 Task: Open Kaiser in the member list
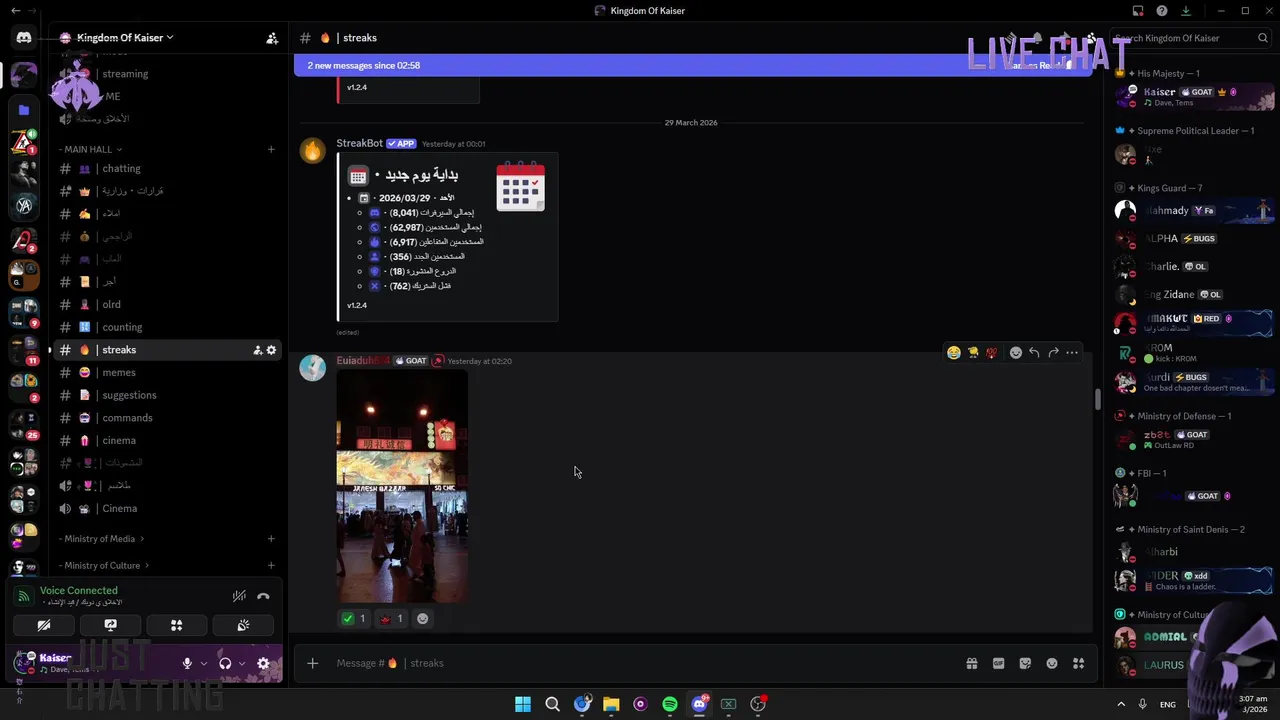[x=1194, y=96]
